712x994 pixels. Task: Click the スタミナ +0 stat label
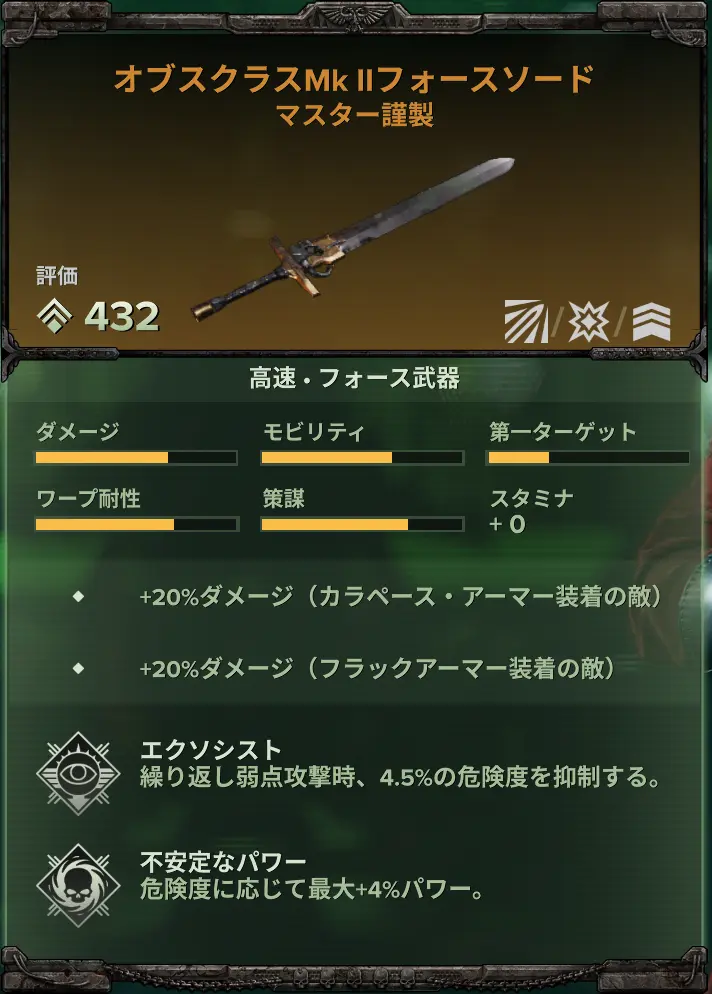531,511
